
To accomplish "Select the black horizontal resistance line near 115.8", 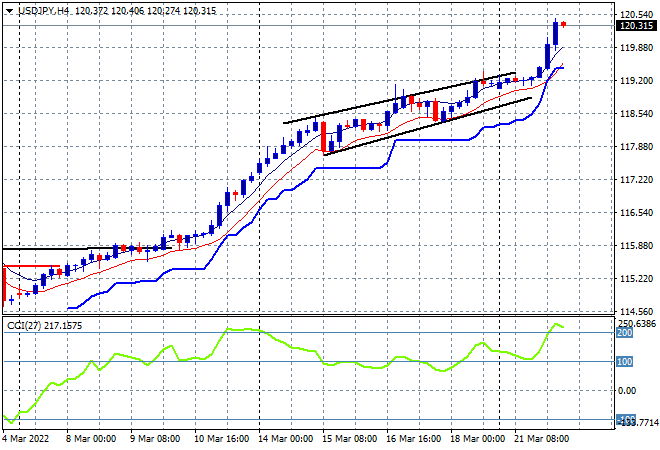I will point(87,248).
